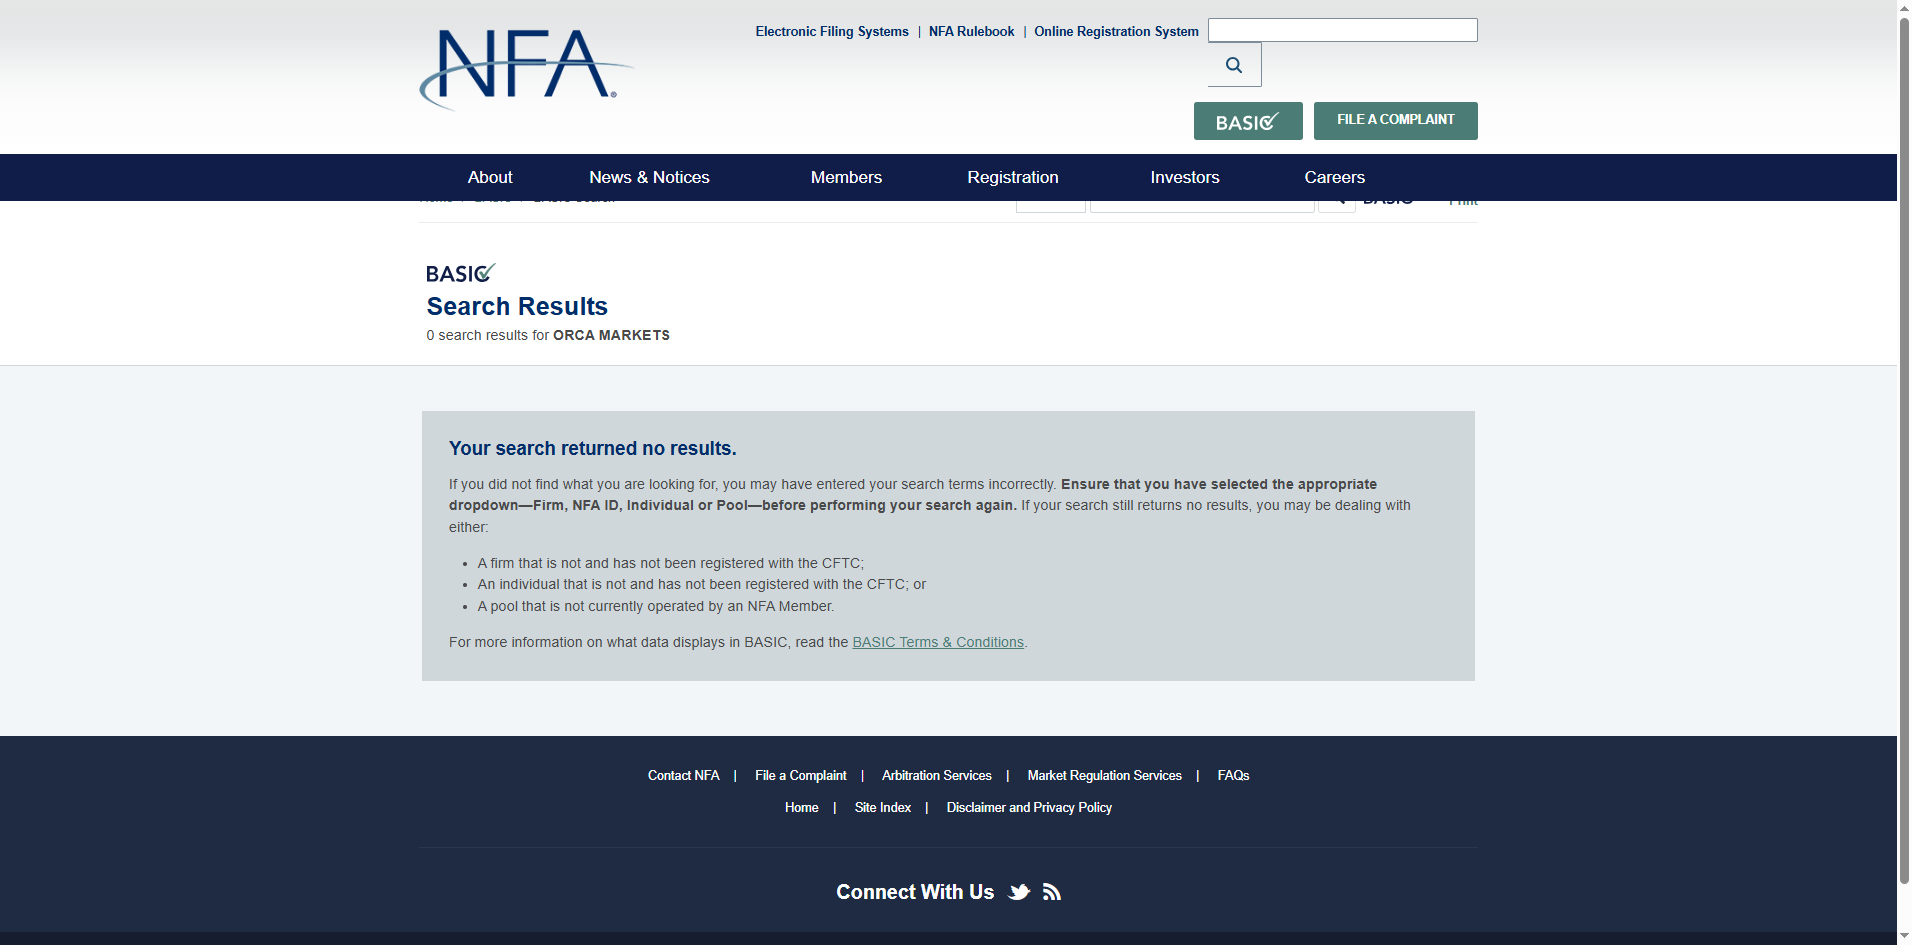The width and height of the screenshot is (1912, 945).
Task: Open the Site Index link
Action: coord(883,807)
